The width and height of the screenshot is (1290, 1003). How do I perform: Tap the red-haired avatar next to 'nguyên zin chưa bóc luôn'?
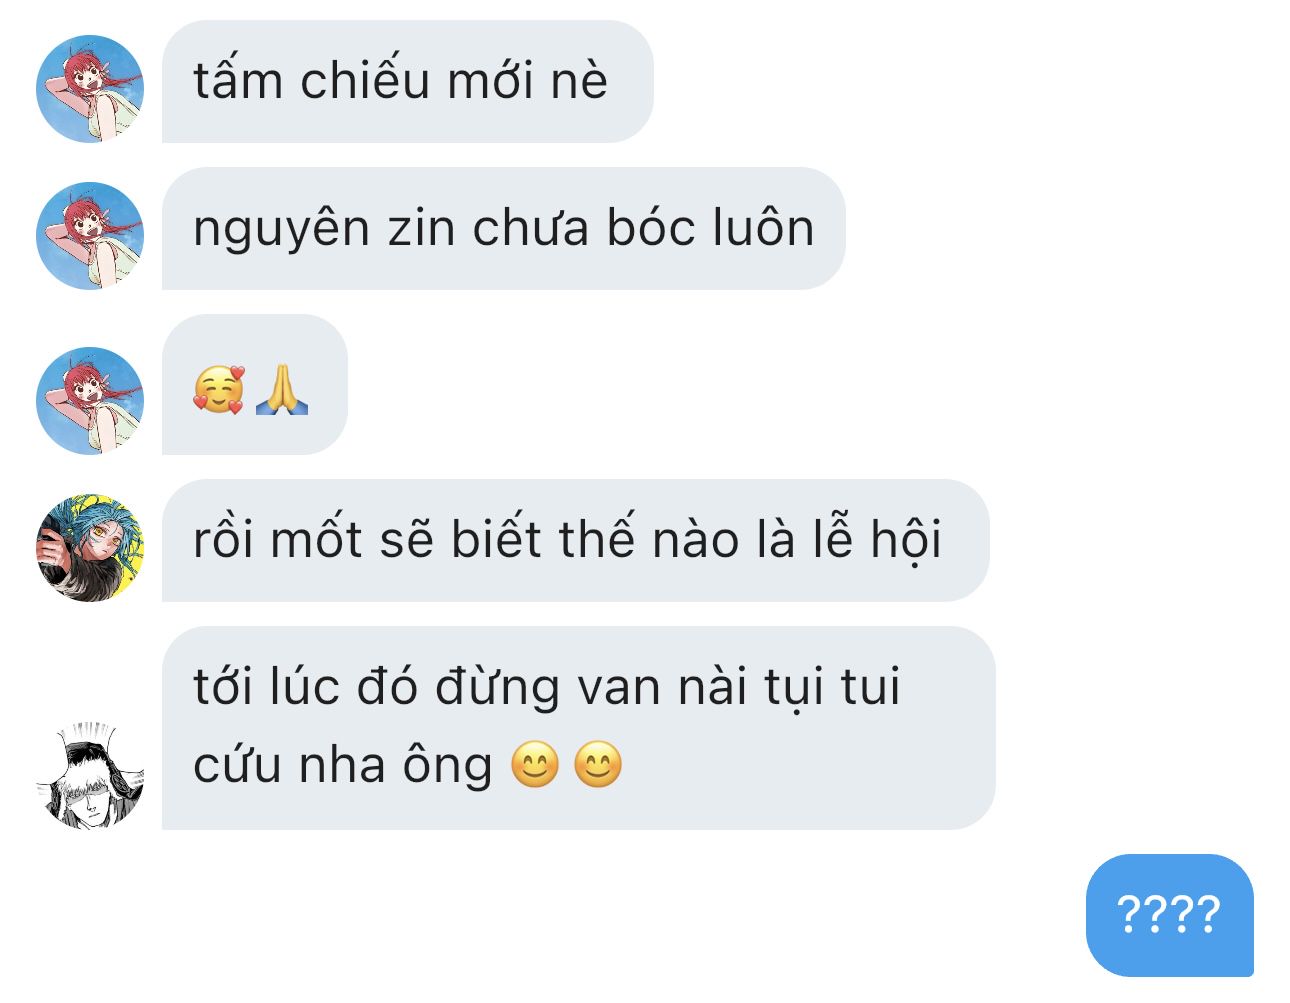point(90,236)
